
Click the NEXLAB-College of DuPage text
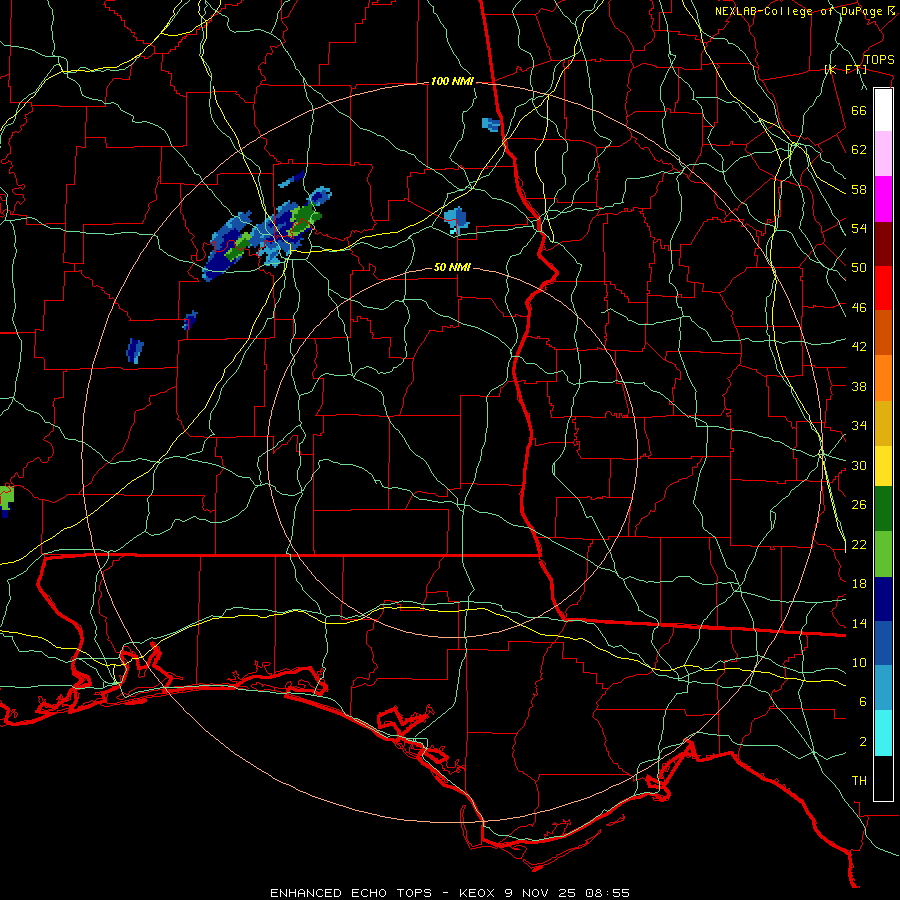[x=799, y=11]
